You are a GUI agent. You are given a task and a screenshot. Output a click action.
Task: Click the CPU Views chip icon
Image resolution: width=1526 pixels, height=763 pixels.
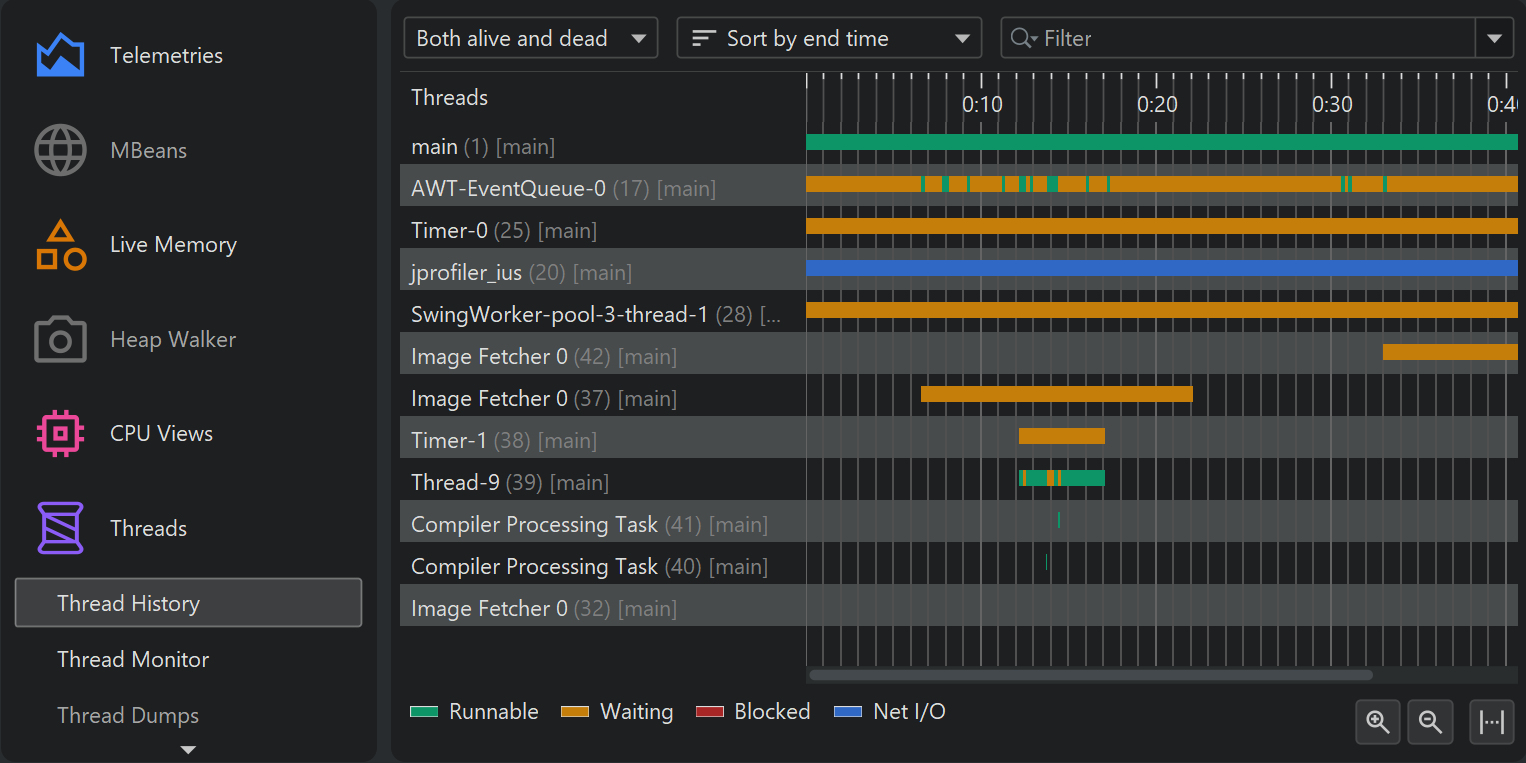(x=60, y=434)
